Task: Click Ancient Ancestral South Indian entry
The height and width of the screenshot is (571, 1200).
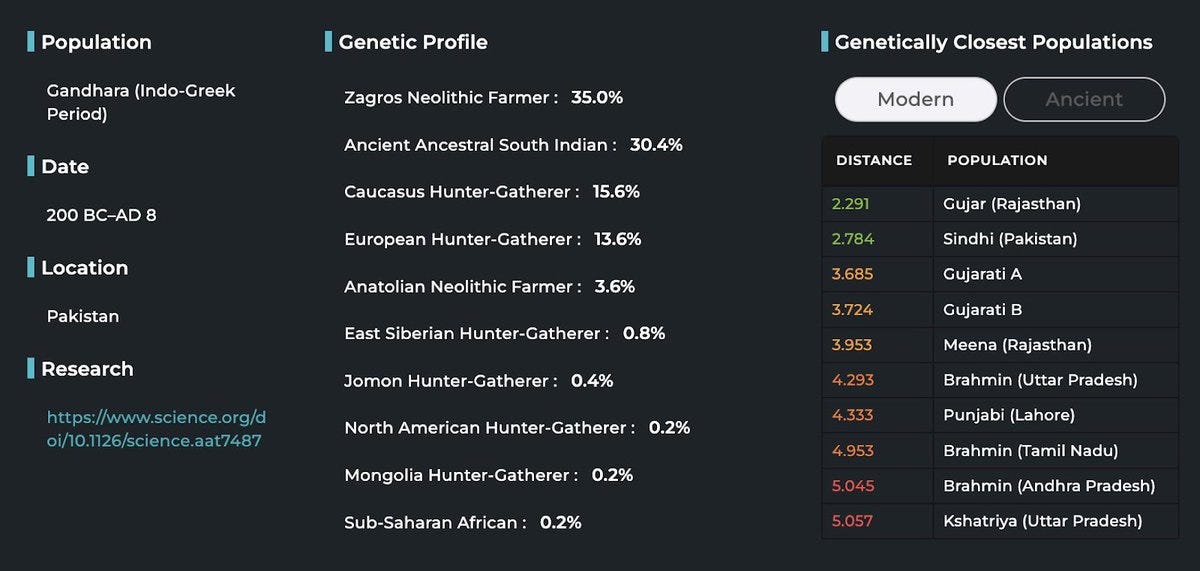Action: (x=480, y=145)
